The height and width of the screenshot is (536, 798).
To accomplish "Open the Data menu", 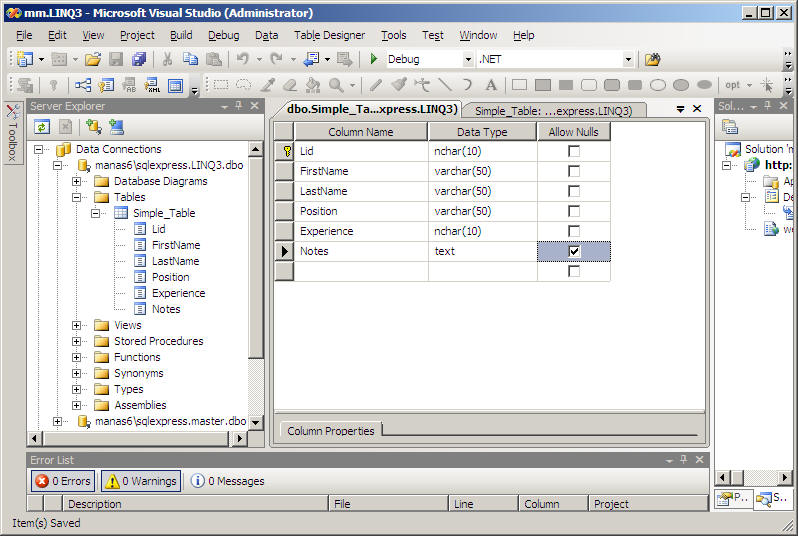I will [x=266, y=35].
